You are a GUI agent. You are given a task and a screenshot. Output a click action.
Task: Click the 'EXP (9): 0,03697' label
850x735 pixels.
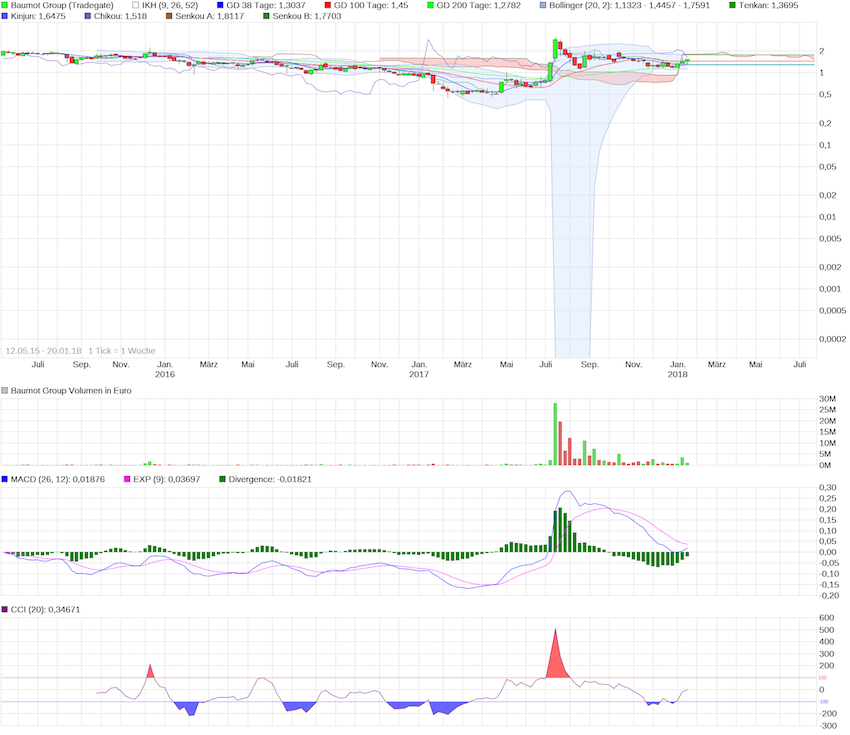click(x=167, y=480)
